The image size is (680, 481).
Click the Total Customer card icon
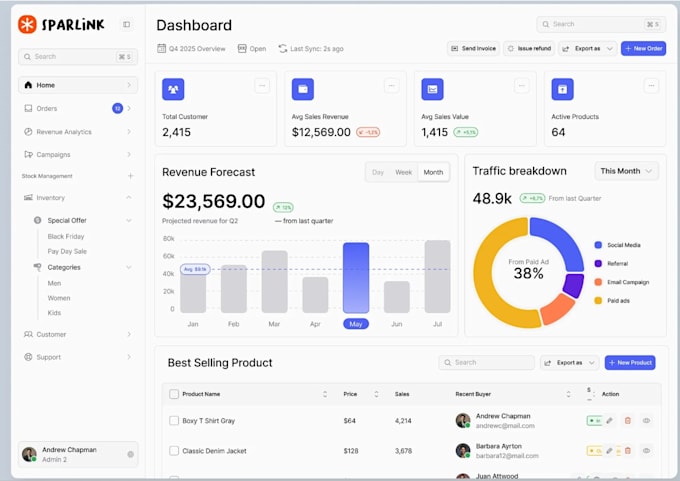[x=173, y=89]
